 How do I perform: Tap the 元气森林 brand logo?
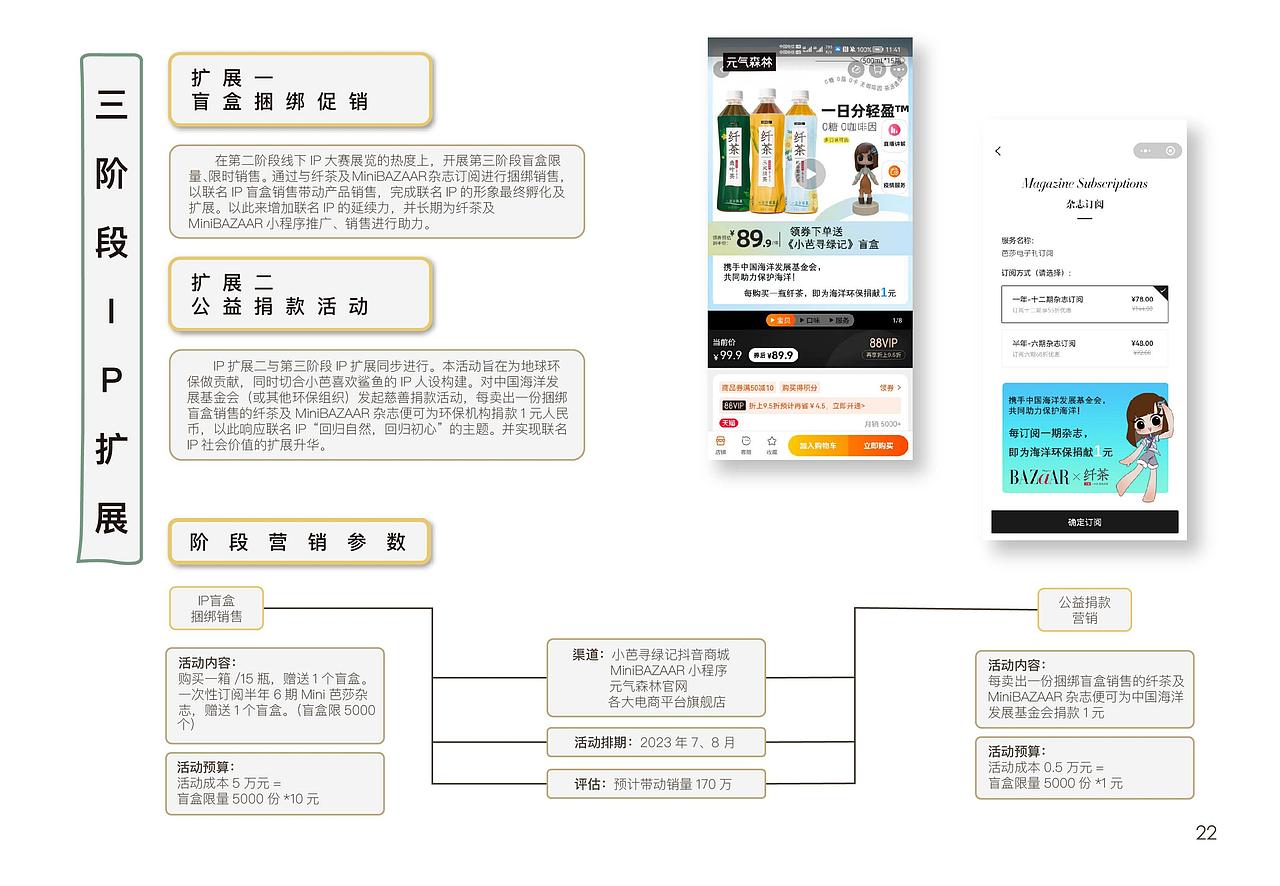749,62
